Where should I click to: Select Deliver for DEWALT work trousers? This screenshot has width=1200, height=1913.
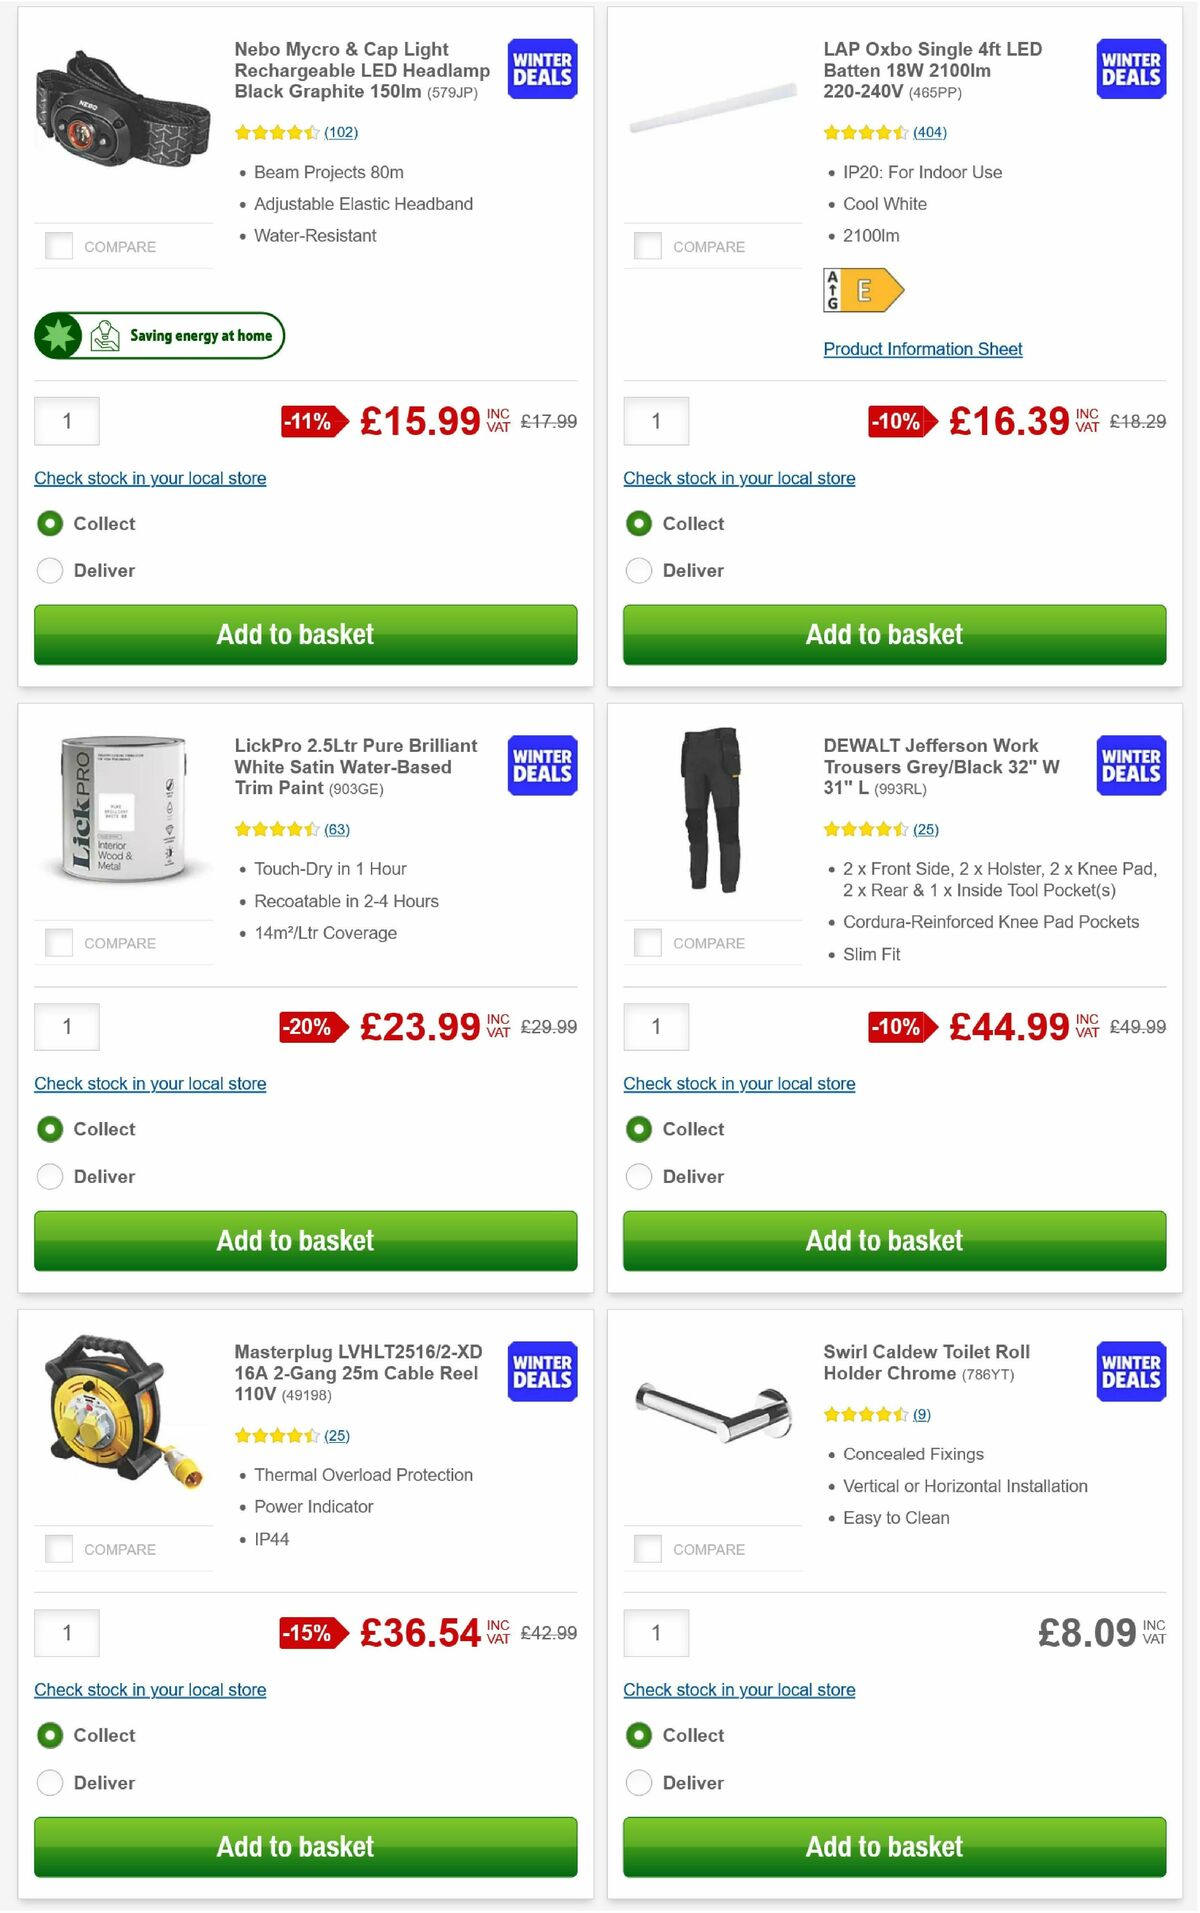point(639,1176)
